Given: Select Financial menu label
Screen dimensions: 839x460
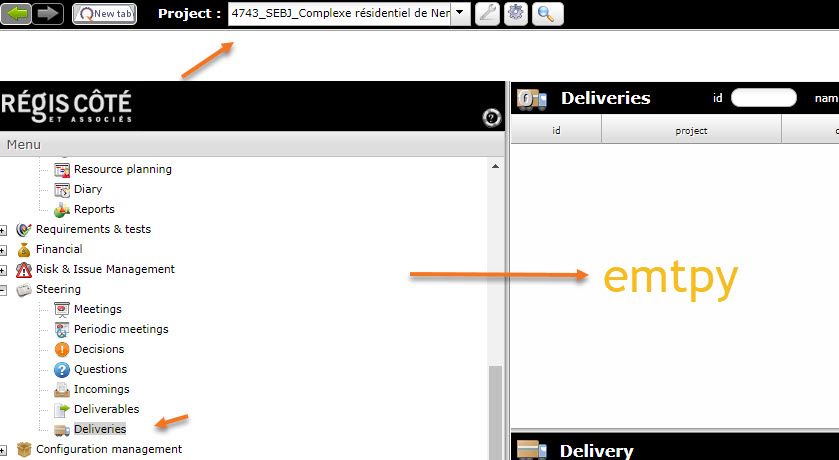Looking at the screenshot, I should click(59, 249).
